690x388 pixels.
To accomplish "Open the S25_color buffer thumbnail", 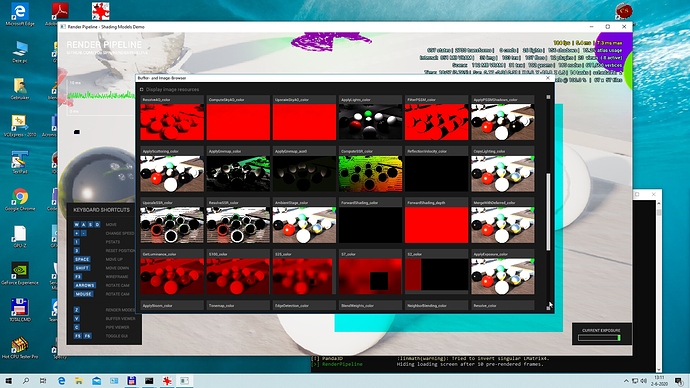I will (304, 276).
